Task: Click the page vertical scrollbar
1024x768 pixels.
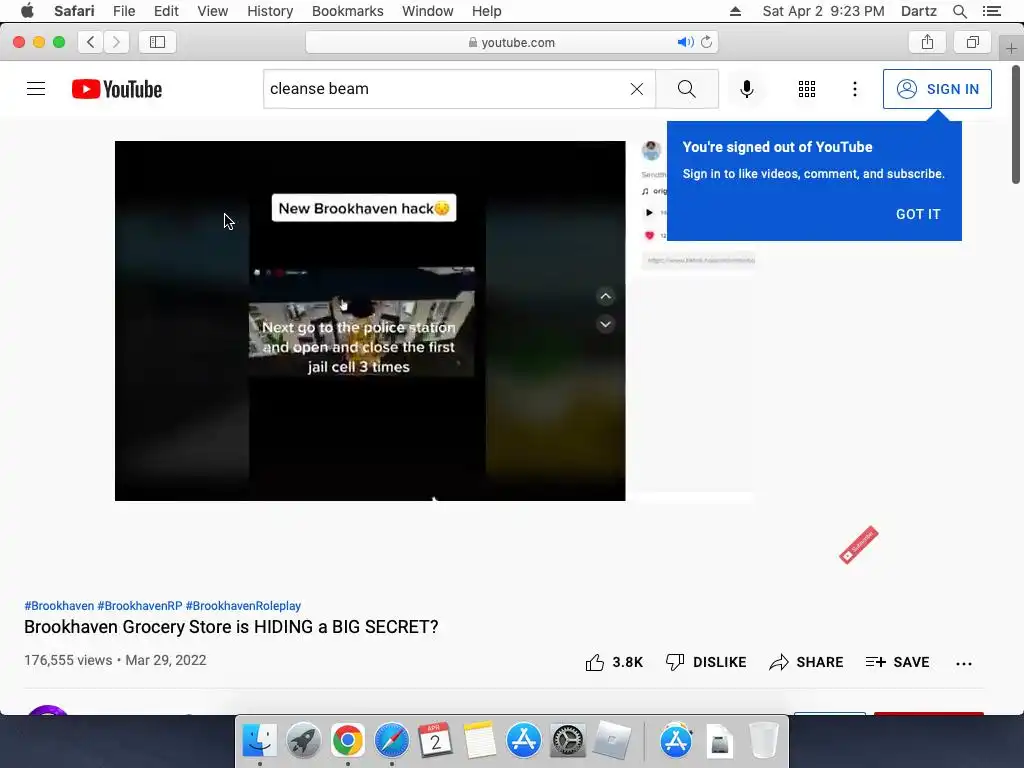Action: pos(1016,124)
